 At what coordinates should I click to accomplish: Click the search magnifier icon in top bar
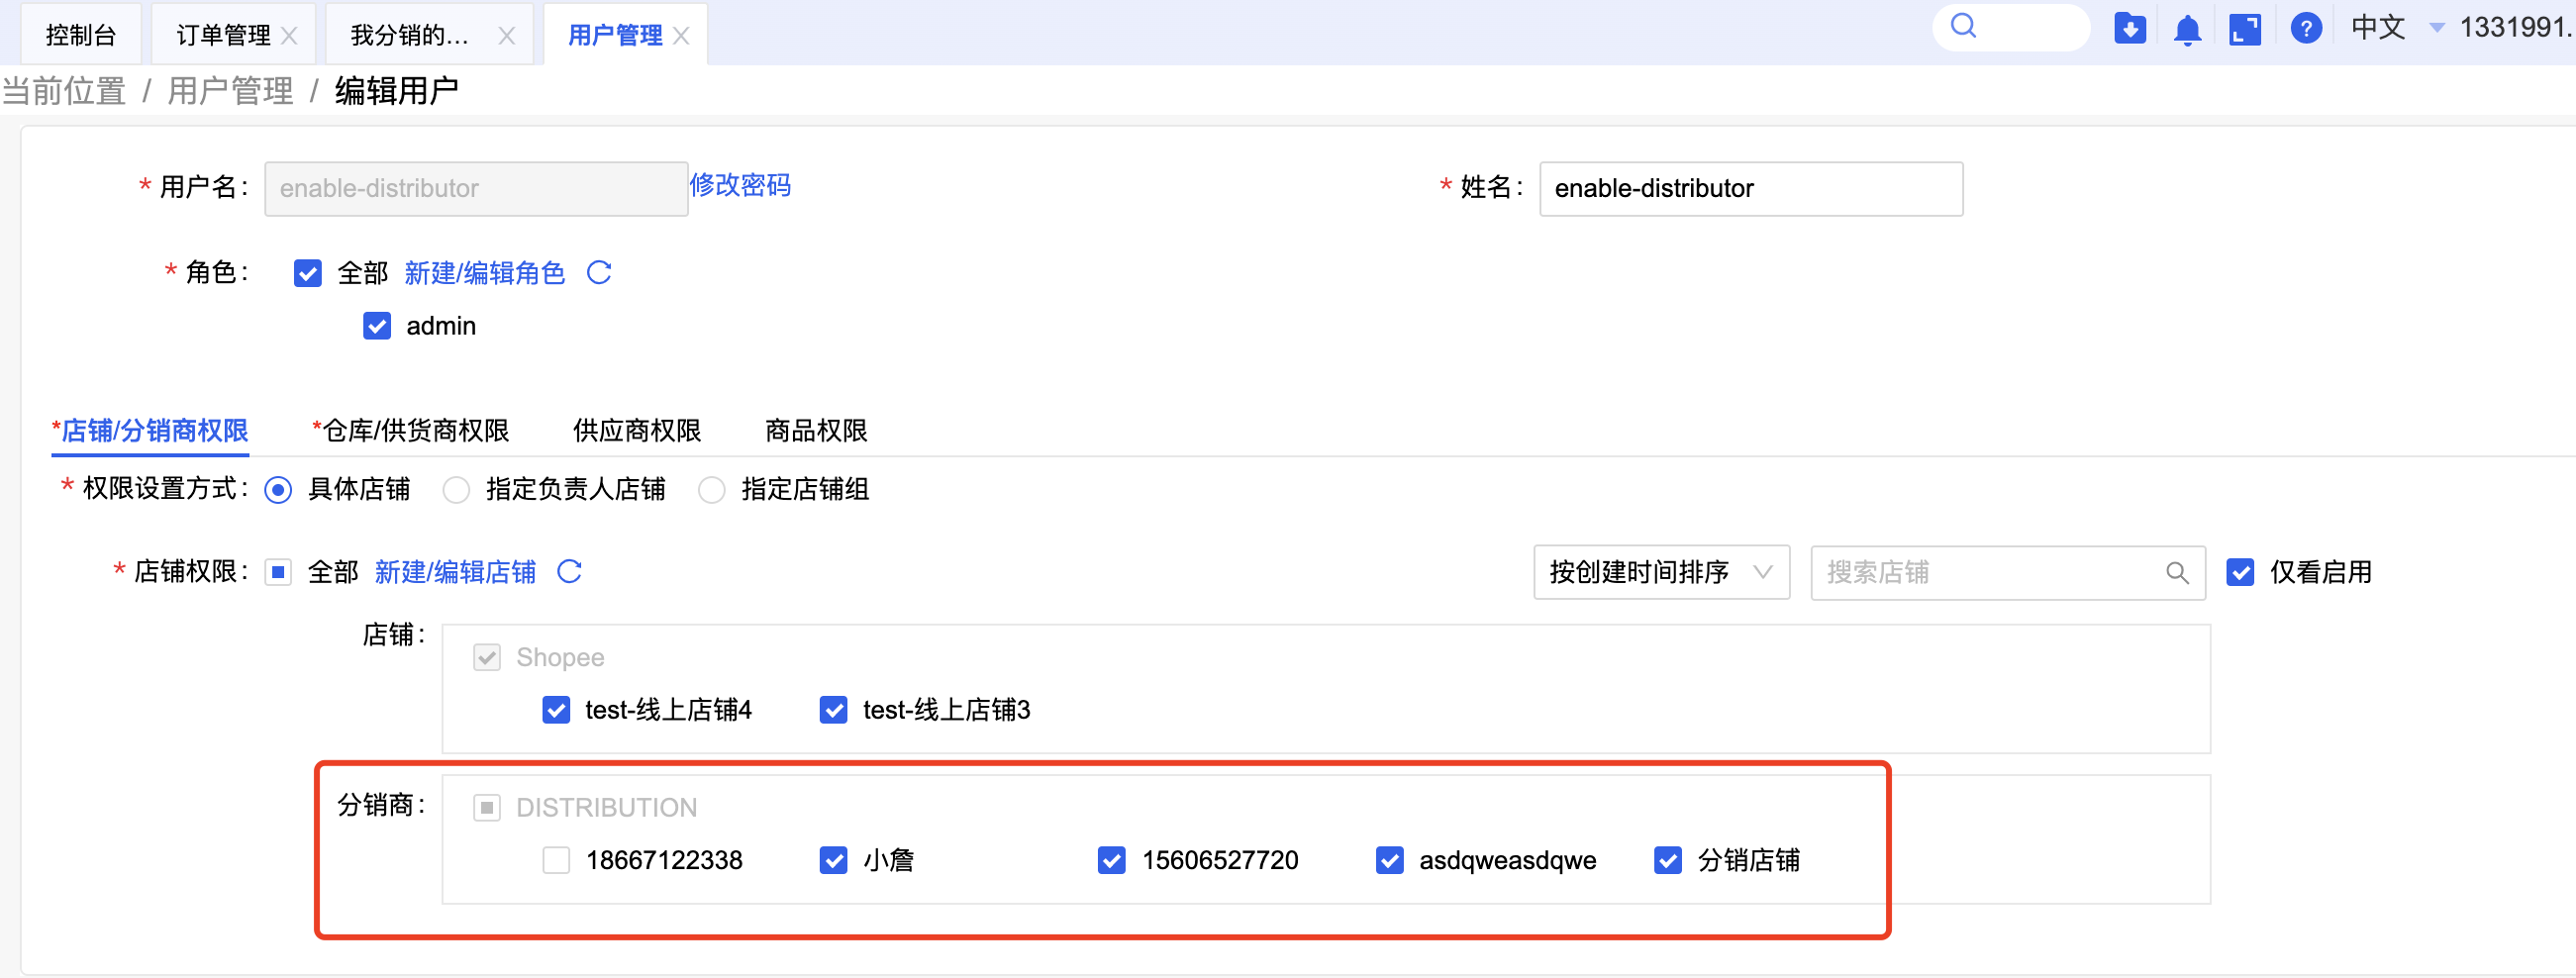(x=1963, y=26)
